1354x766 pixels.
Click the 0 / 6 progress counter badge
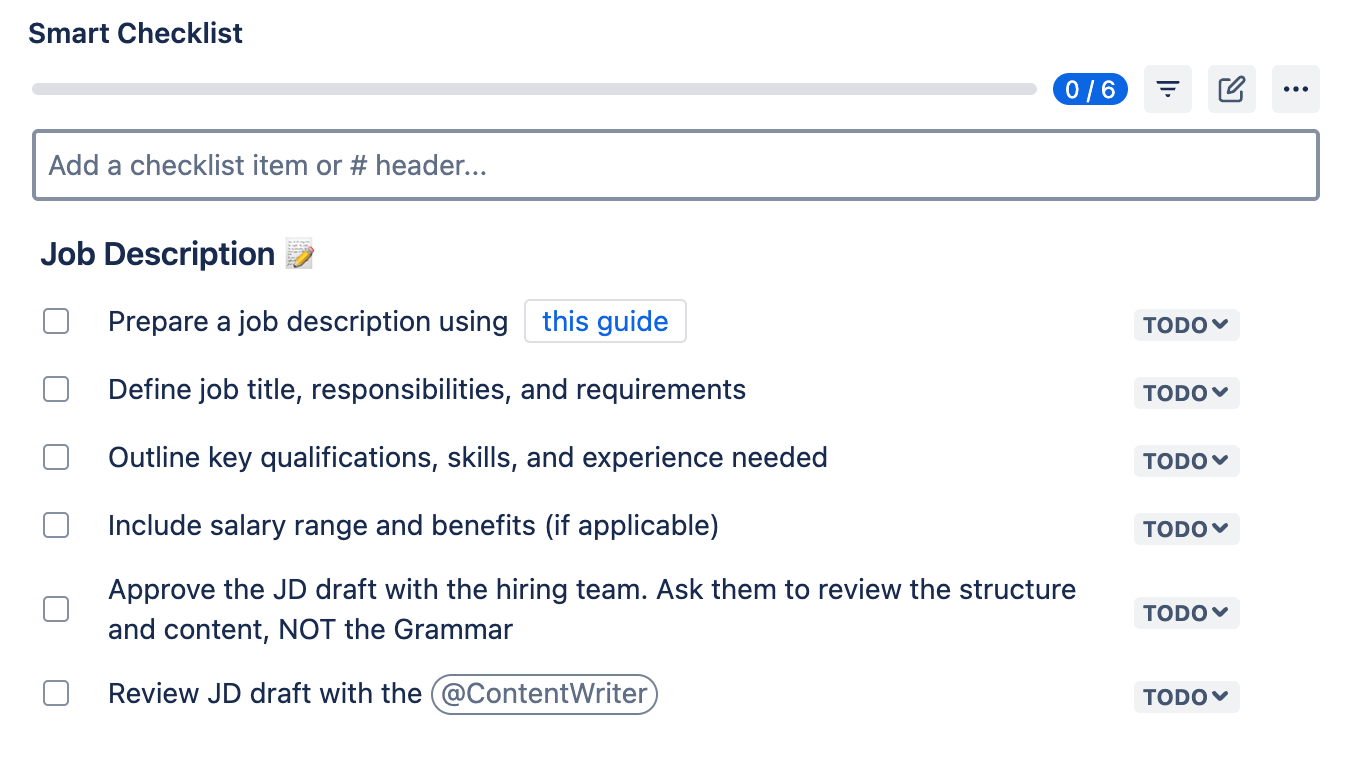(x=1090, y=90)
